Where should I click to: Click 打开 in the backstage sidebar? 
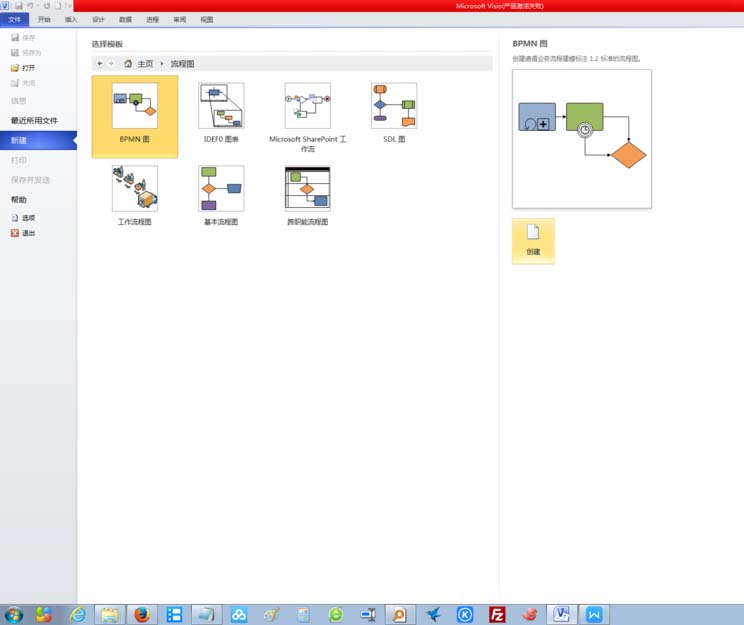(x=23, y=68)
